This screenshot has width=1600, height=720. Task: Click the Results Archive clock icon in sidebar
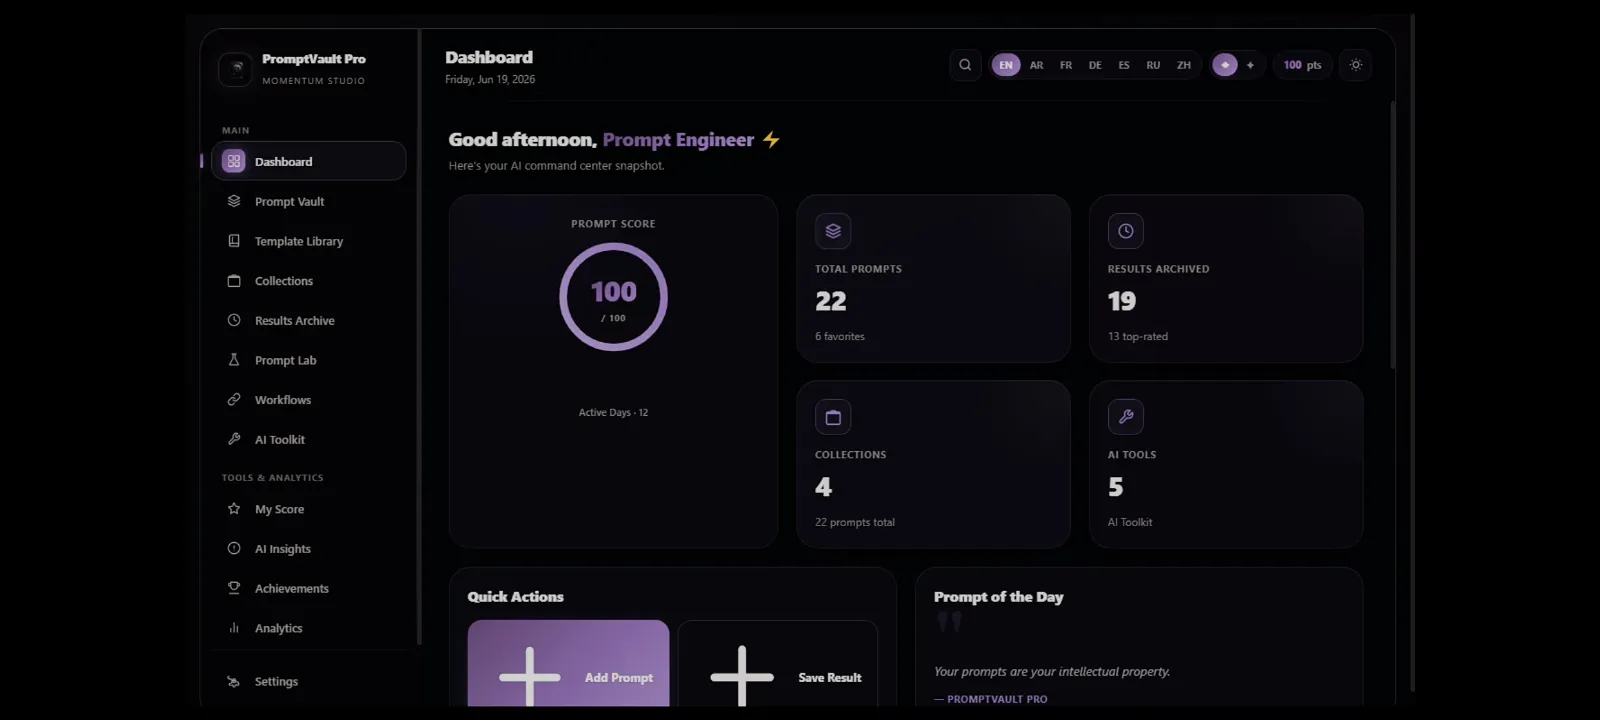coord(234,320)
